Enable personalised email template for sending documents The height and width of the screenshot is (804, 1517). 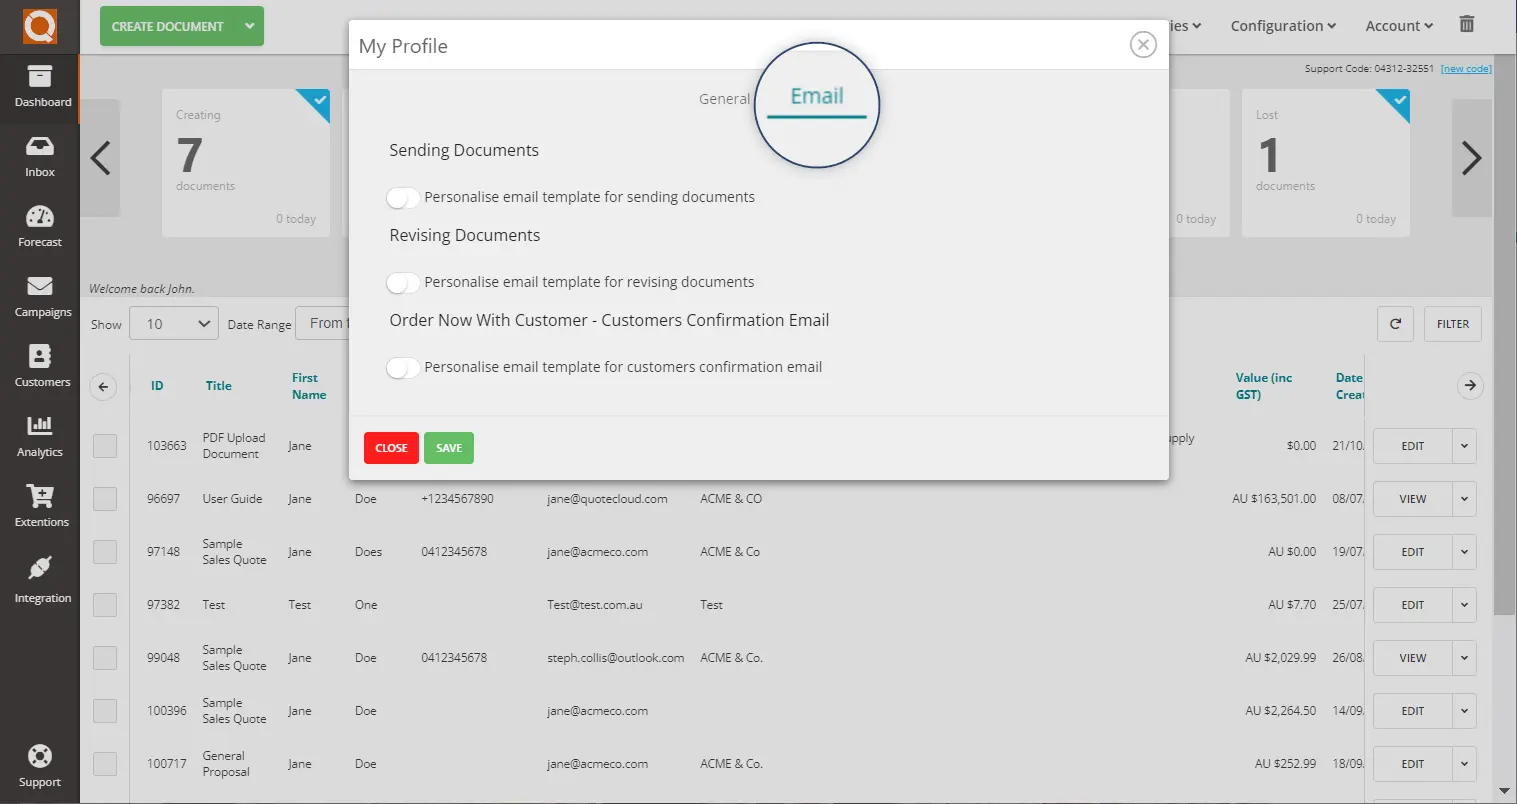click(x=403, y=197)
